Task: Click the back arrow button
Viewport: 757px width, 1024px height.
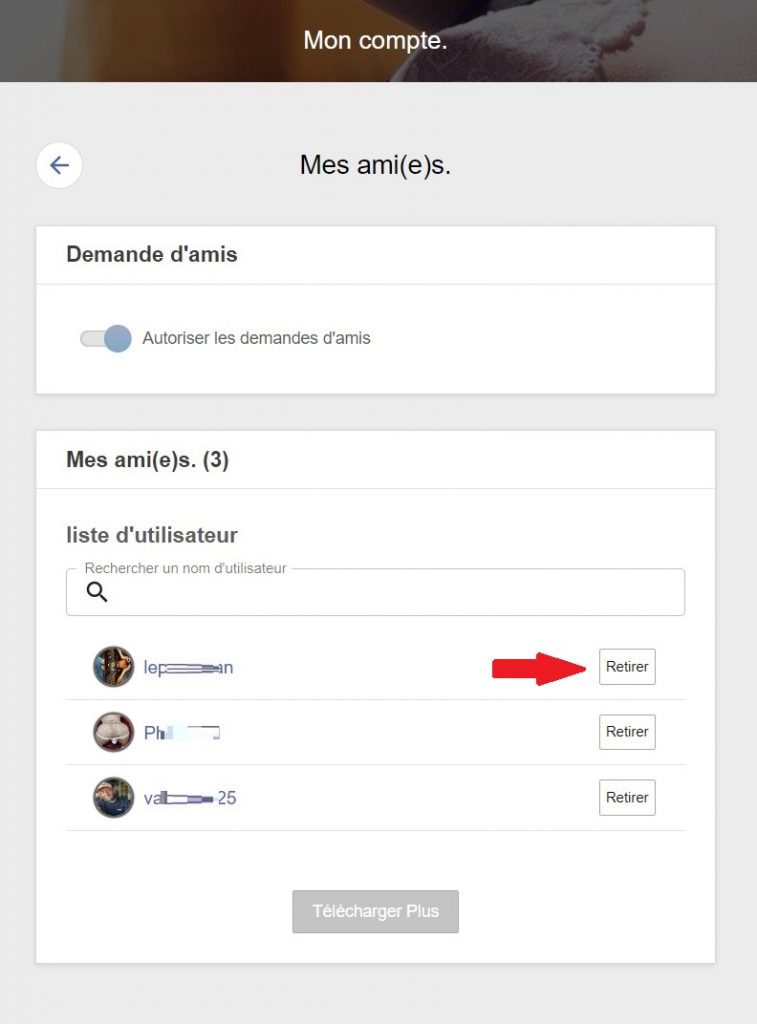Action: 59,165
